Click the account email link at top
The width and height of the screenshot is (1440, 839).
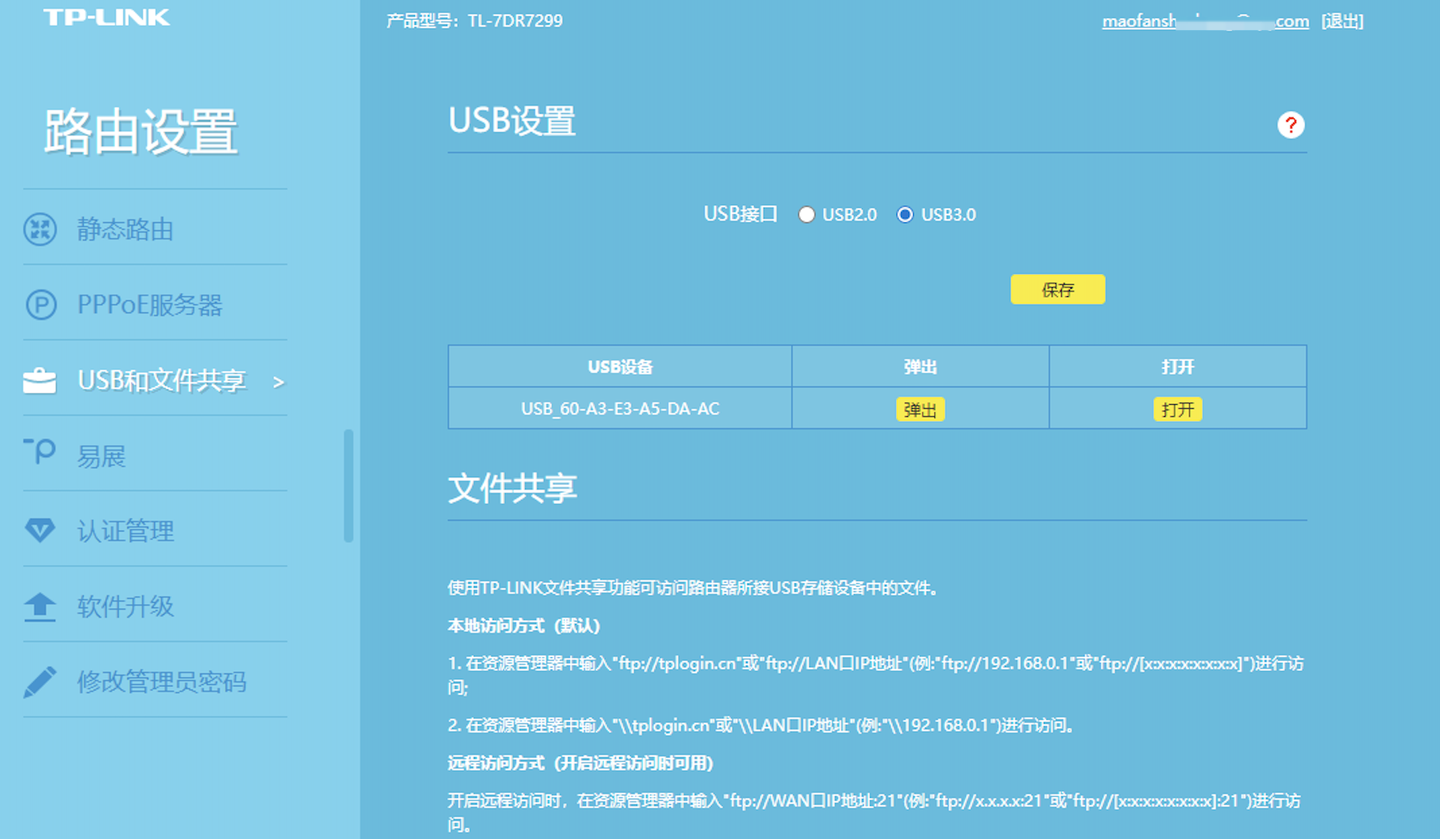click(1205, 21)
